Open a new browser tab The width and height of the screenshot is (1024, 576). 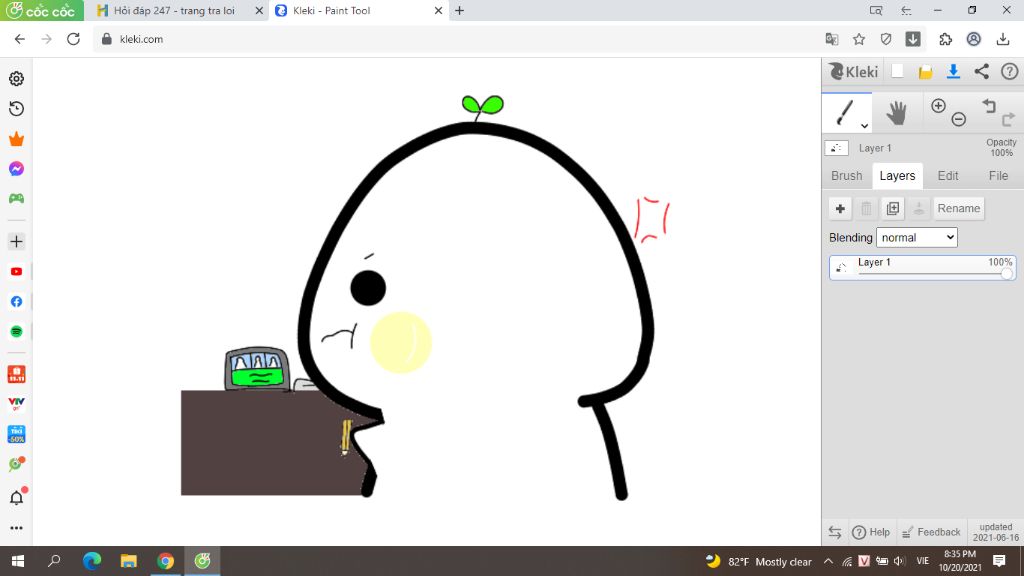tap(460, 10)
